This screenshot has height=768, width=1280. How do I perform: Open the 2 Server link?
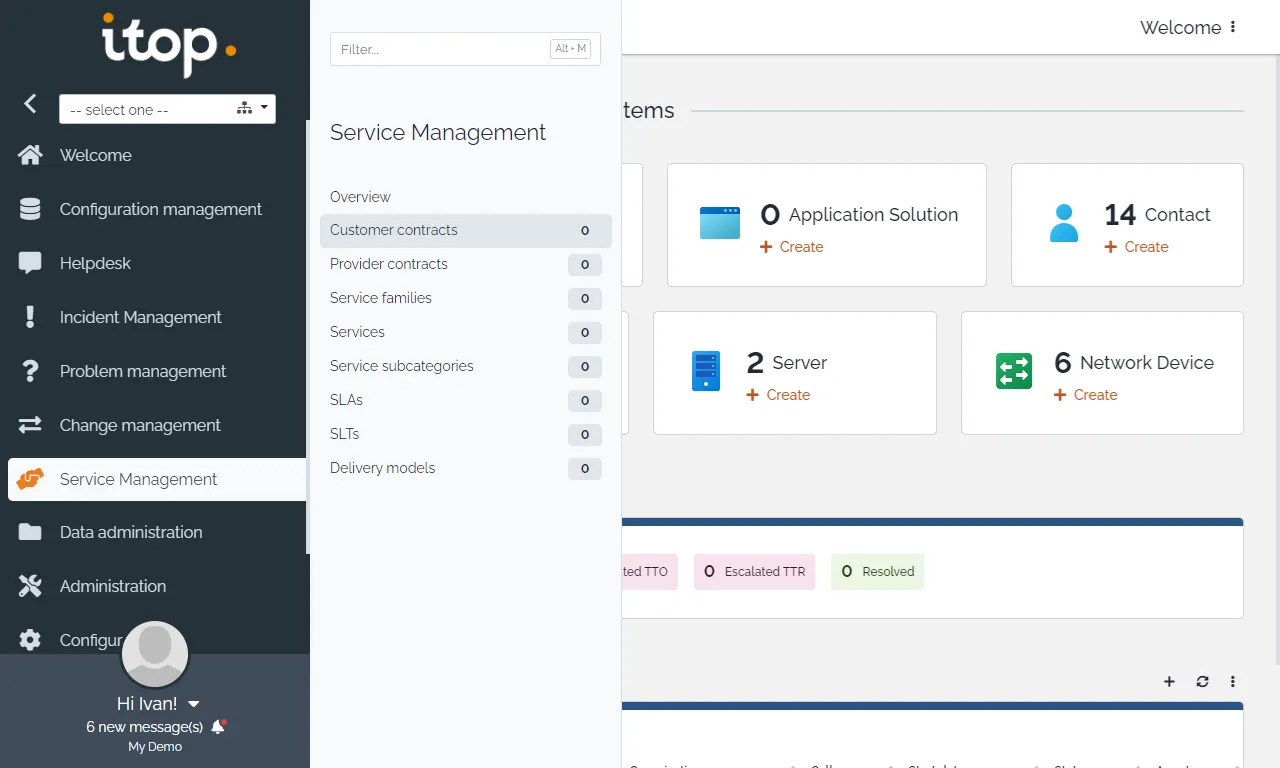tap(787, 363)
